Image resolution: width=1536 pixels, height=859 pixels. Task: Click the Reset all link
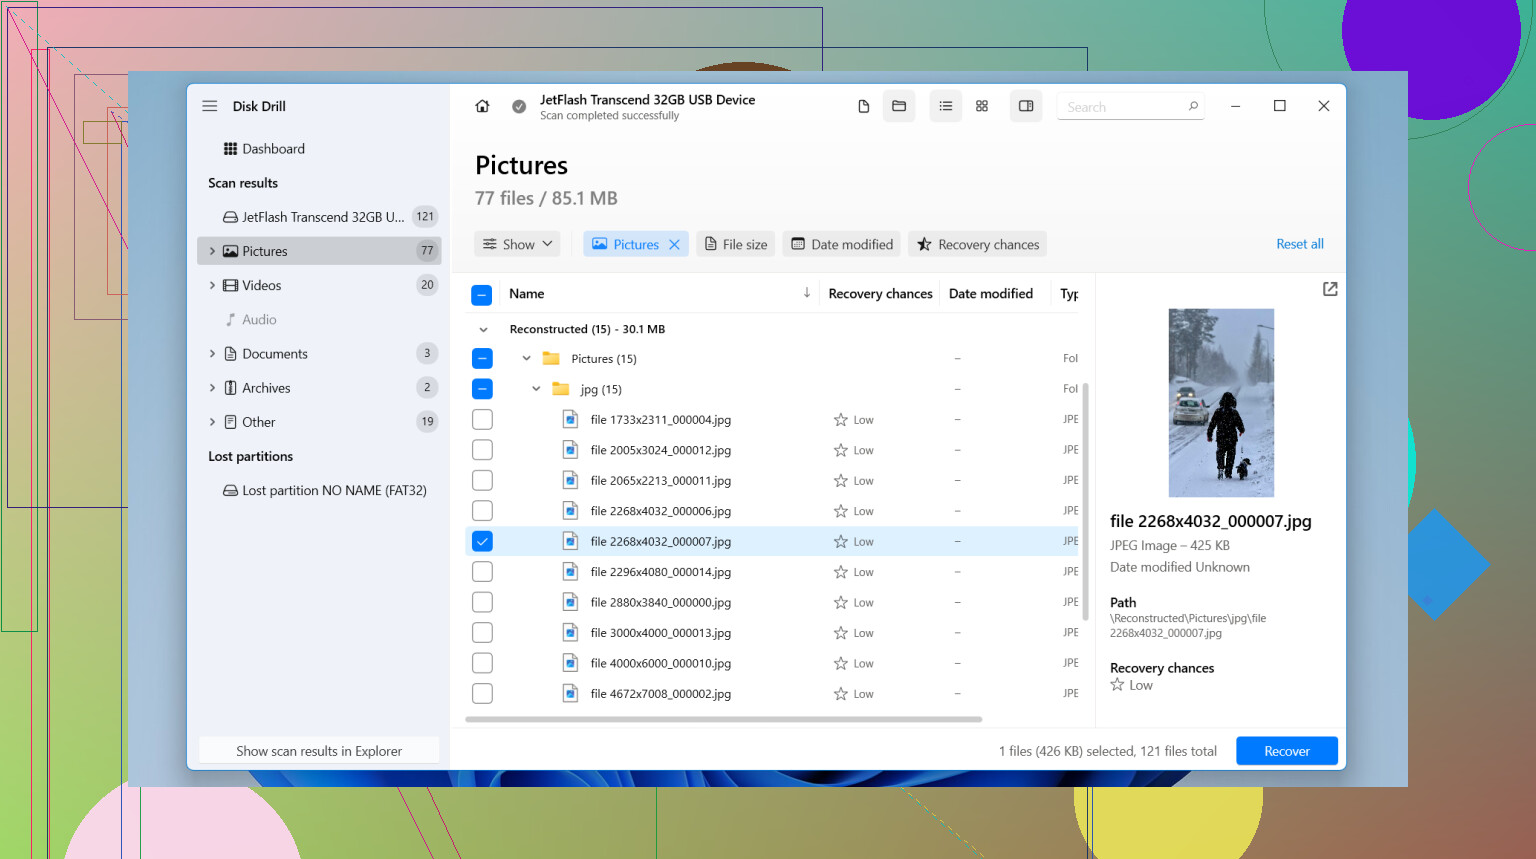[1300, 244]
